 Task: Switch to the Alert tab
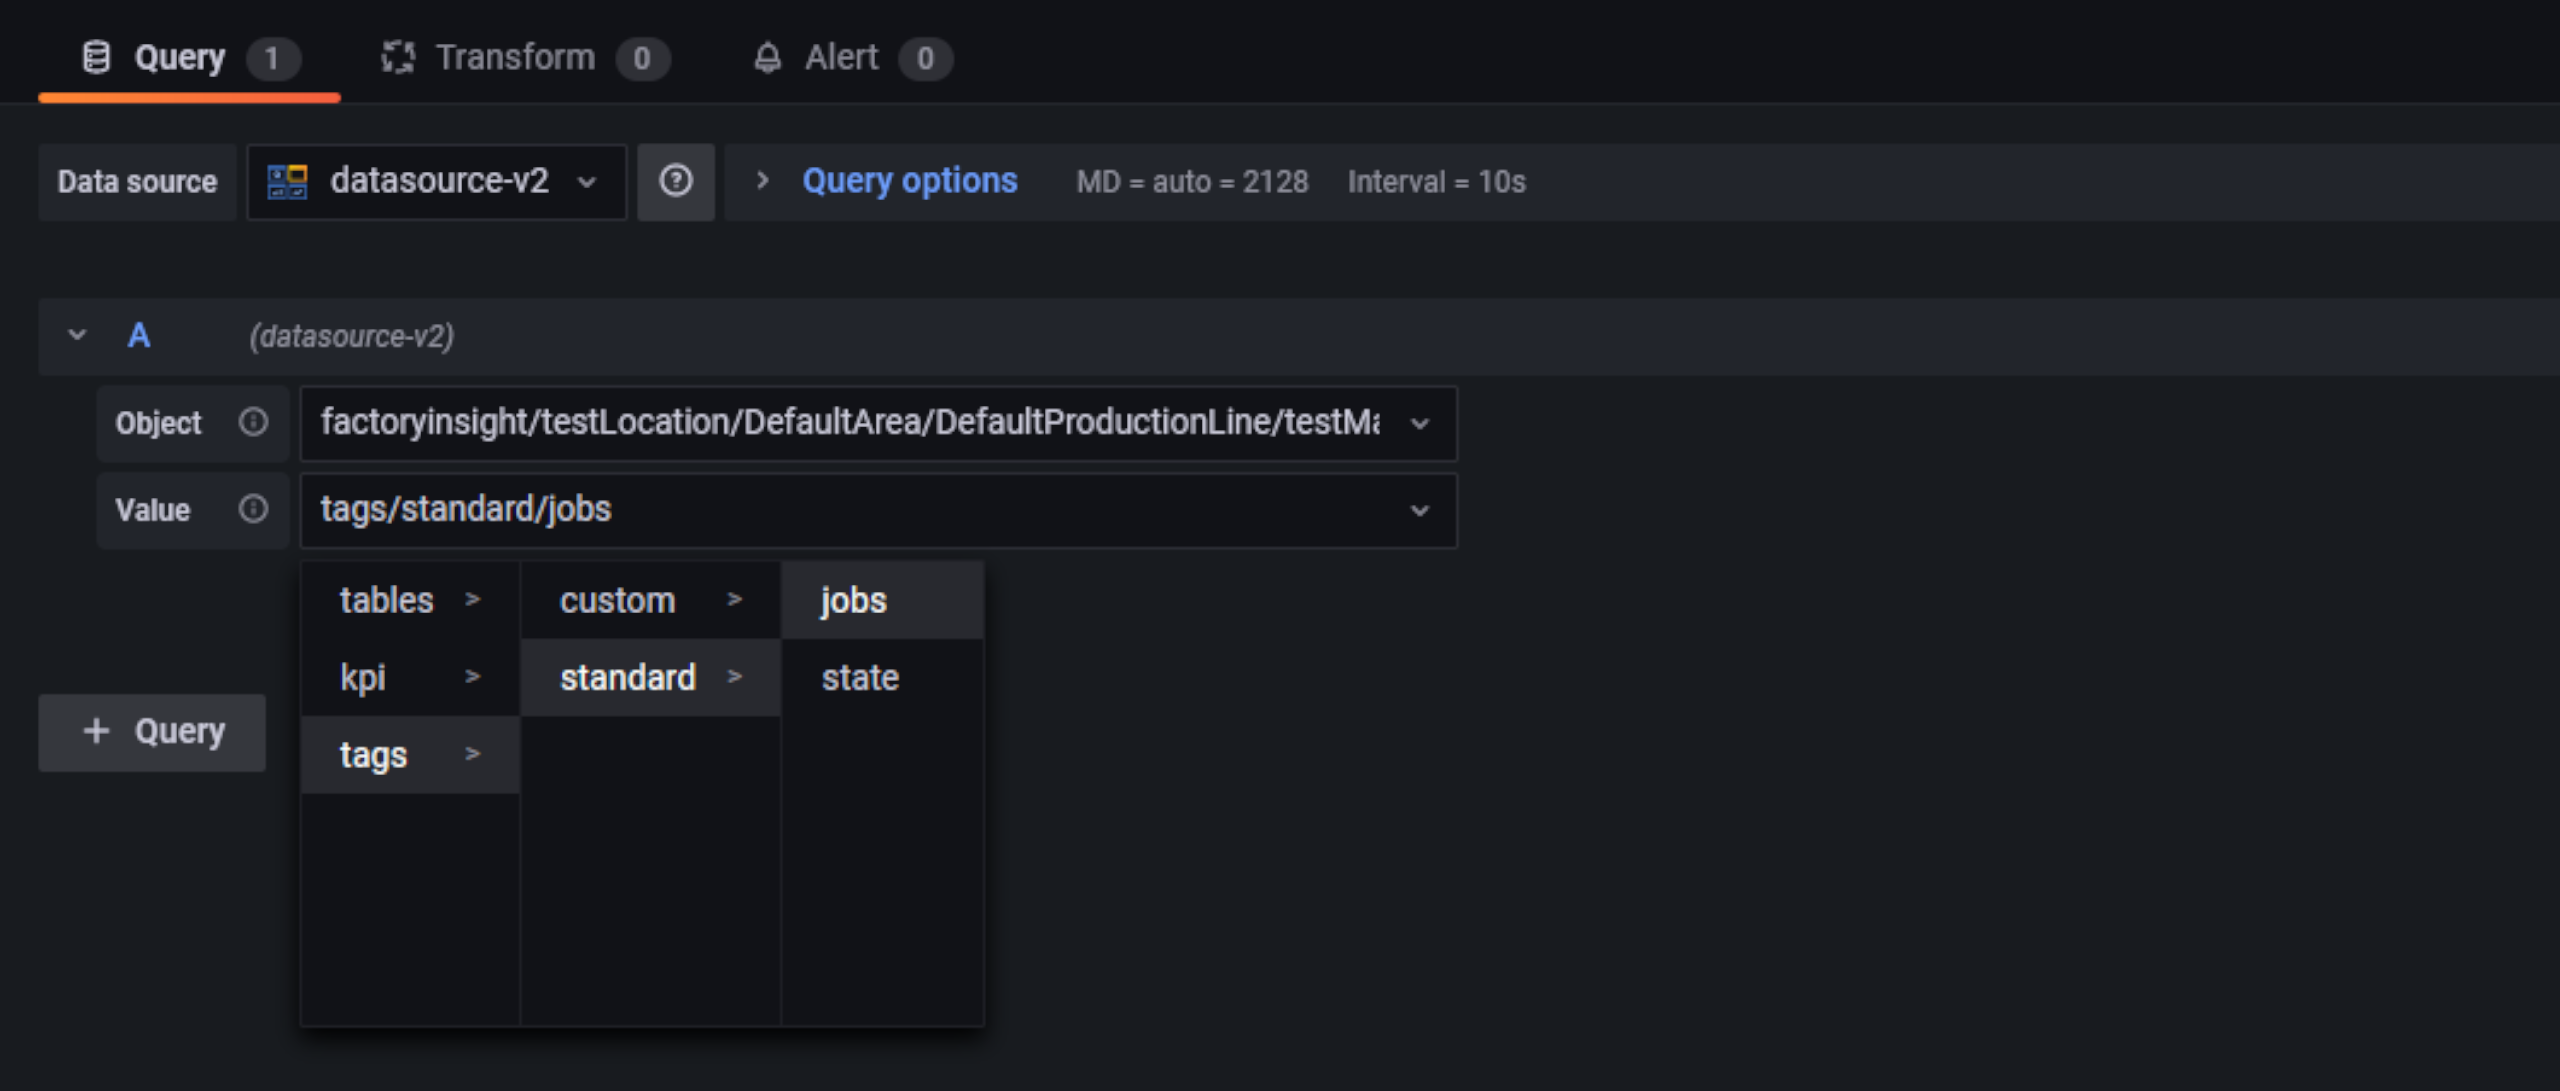tap(840, 57)
